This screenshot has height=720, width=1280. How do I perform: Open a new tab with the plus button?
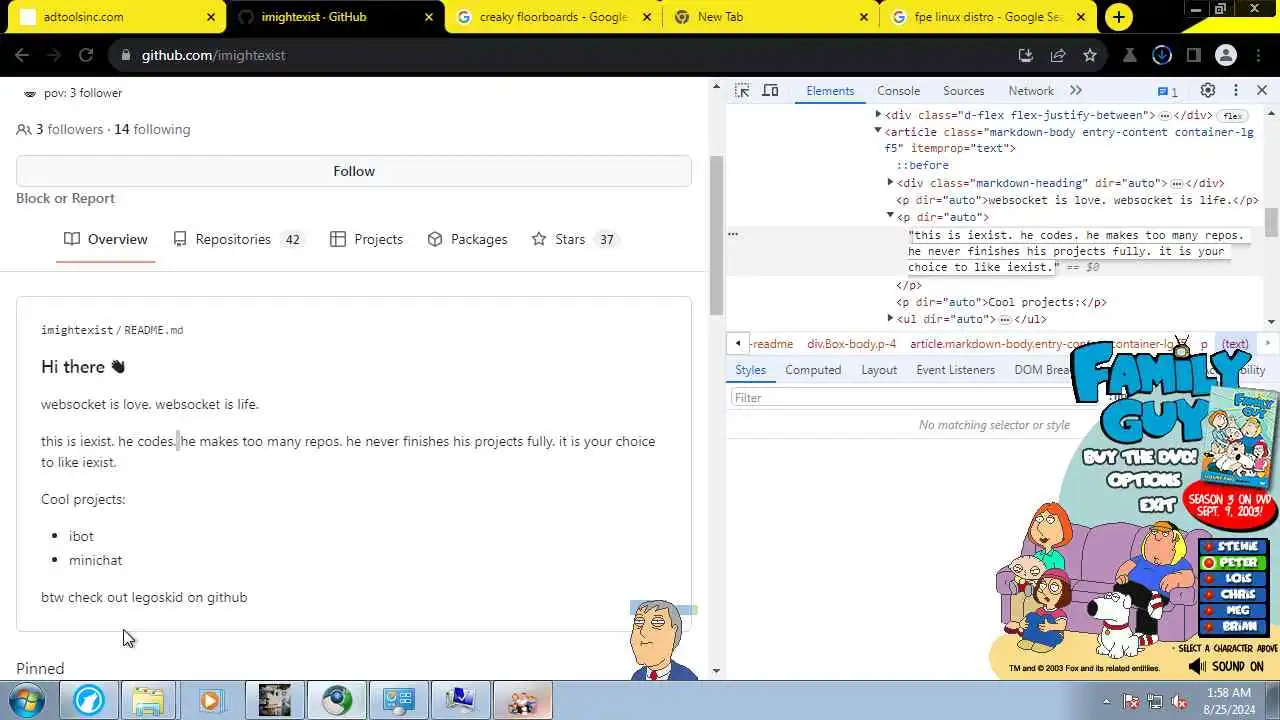click(x=1118, y=17)
